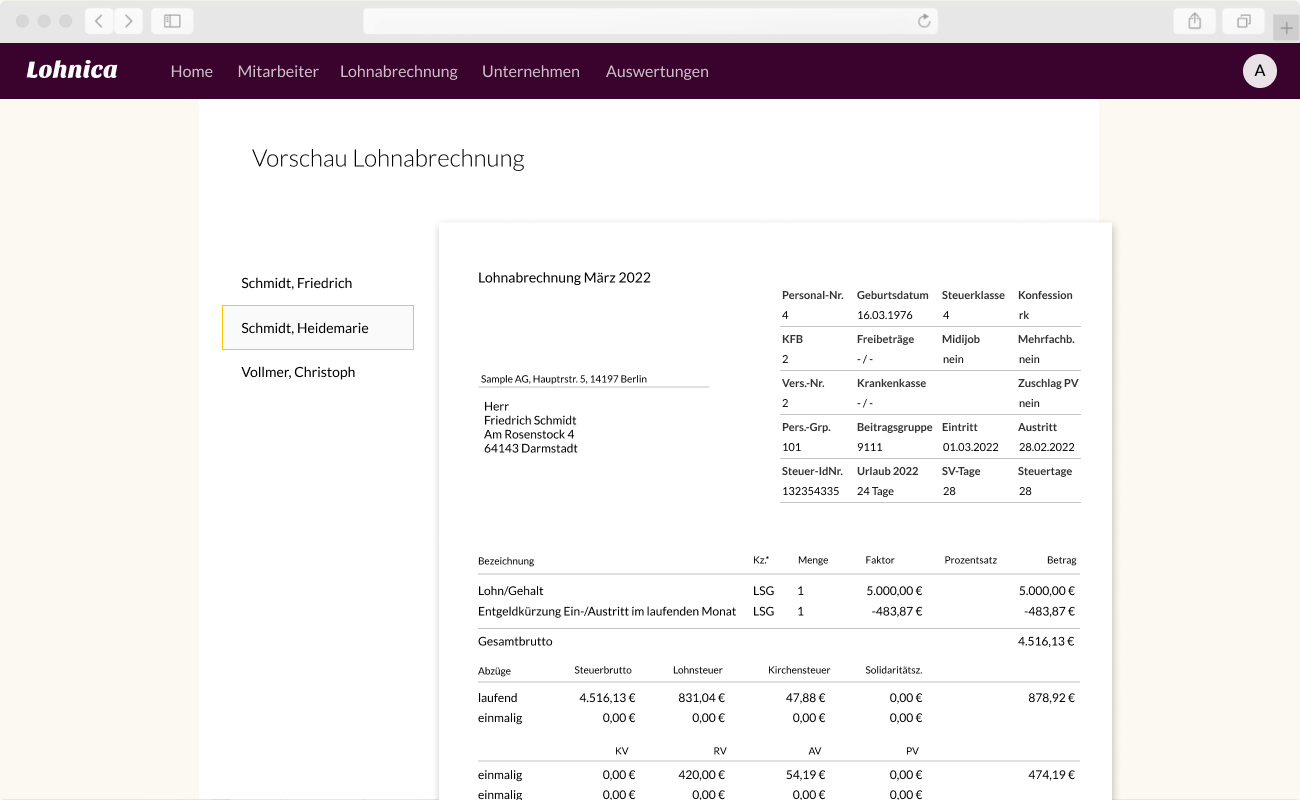Click the Konfession value 'rk'
Image resolution: width=1300 pixels, height=800 pixels.
tap(1023, 315)
